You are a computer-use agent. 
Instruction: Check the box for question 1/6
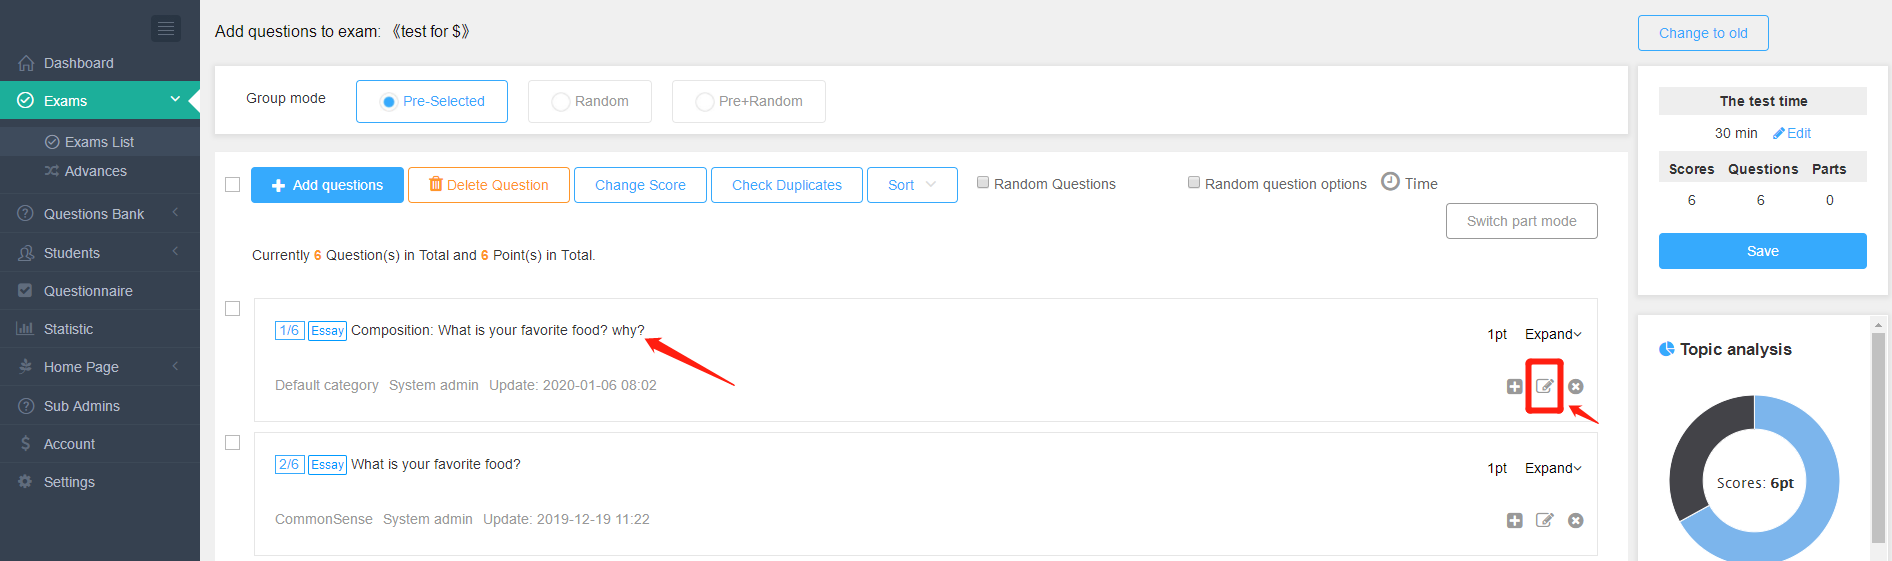tap(233, 309)
